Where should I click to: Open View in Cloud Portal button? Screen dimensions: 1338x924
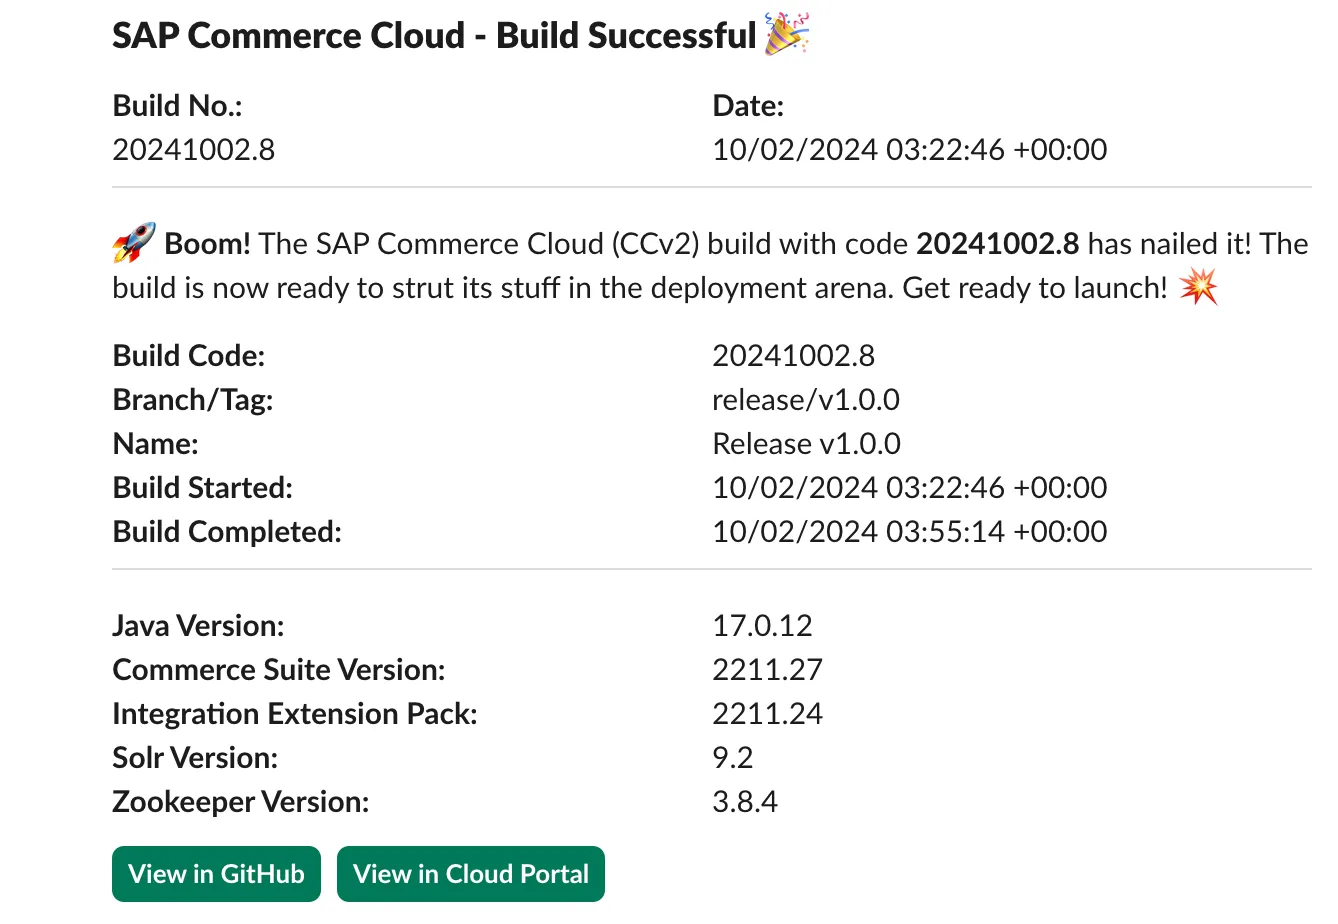coord(471,874)
